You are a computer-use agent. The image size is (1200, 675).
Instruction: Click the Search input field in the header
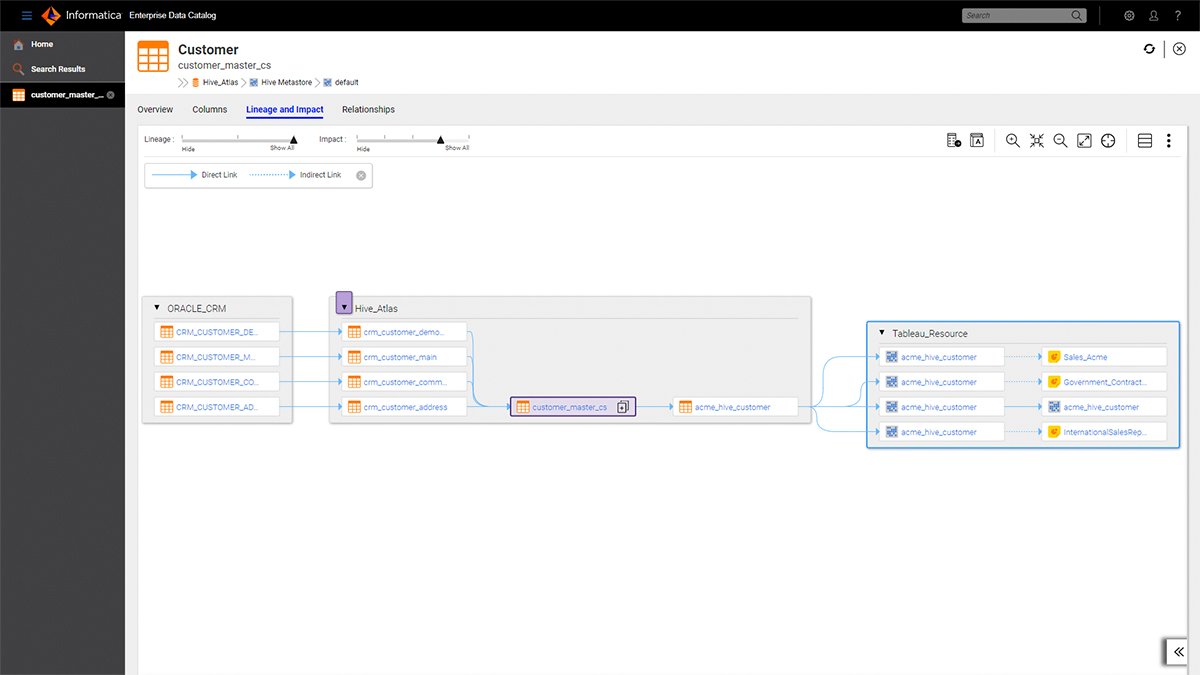(1015, 16)
